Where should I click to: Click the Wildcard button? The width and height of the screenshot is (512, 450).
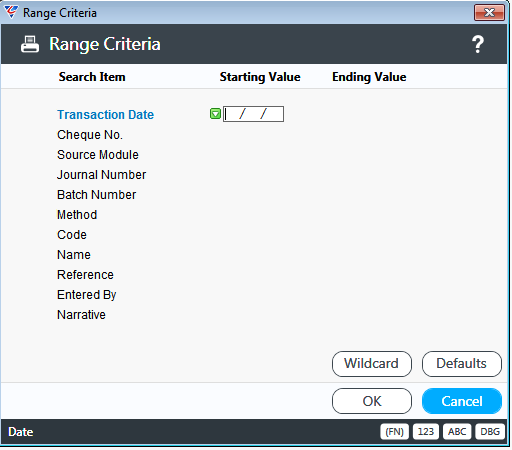[x=372, y=364]
